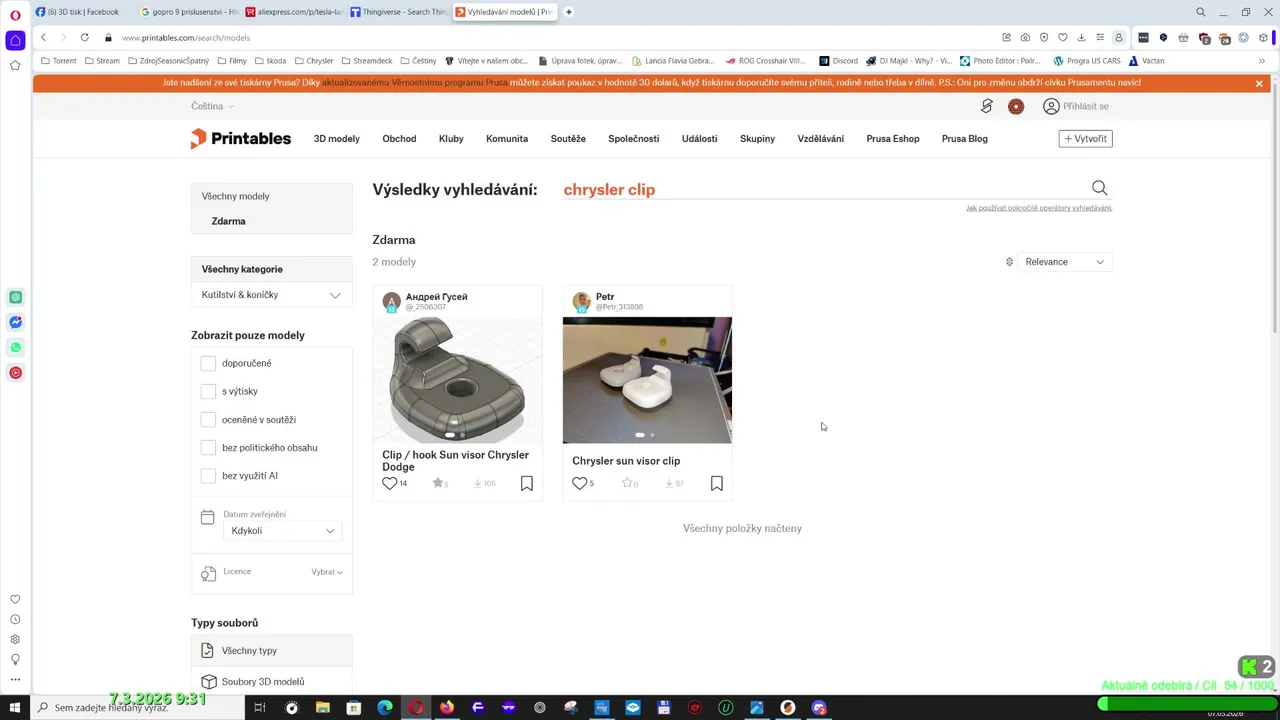Open ChatGPT icon in the Opera sidebar
The width and height of the screenshot is (1280, 720).
[15, 297]
